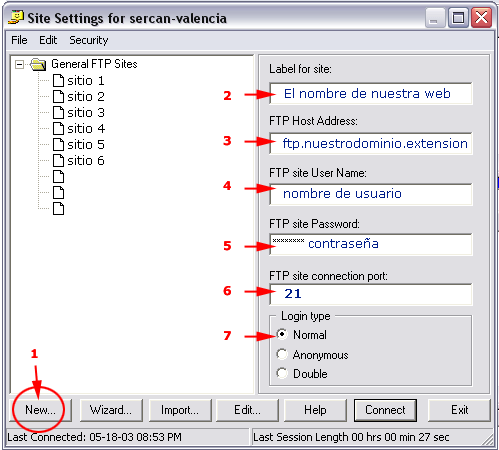The image size is (499, 450).
Task: Open the Edit menu in menu bar
Action: point(48,40)
